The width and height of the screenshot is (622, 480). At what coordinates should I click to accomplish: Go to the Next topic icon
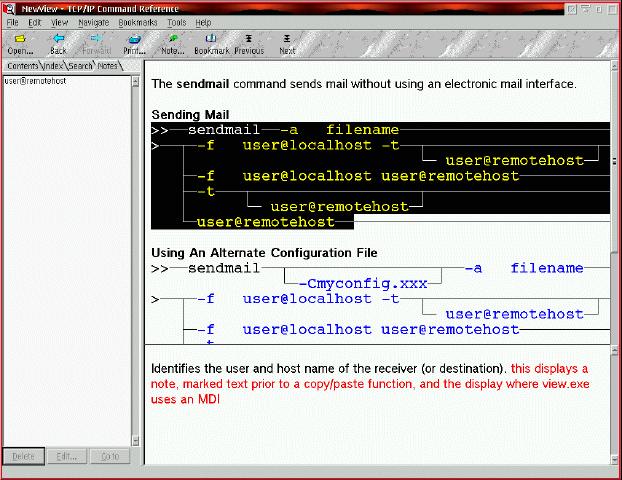pyautogui.click(x=287, y=38)
